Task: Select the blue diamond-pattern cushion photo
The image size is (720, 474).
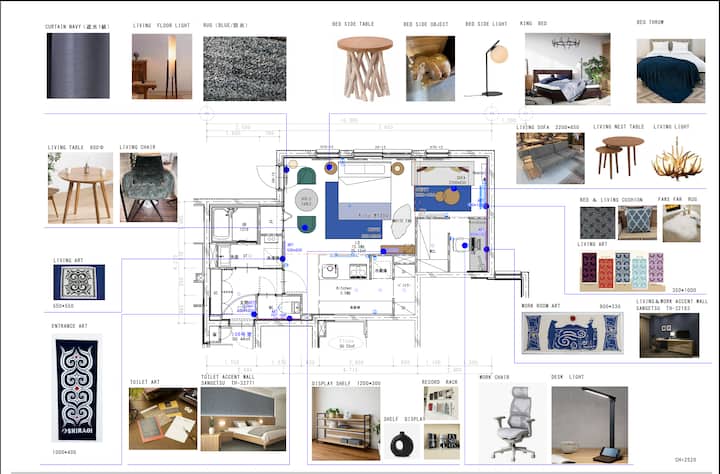Action: pyautogui.click(x=637, y=223)
